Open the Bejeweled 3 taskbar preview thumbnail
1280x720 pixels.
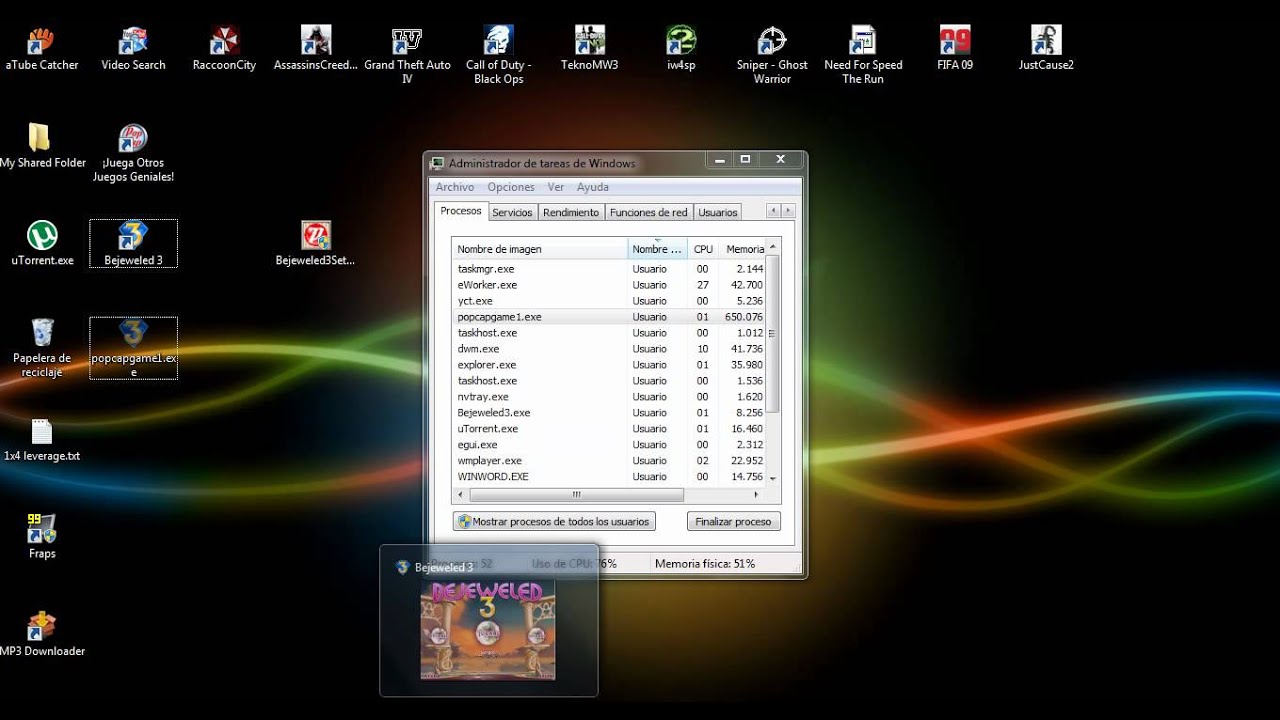[x=487, y=628]
